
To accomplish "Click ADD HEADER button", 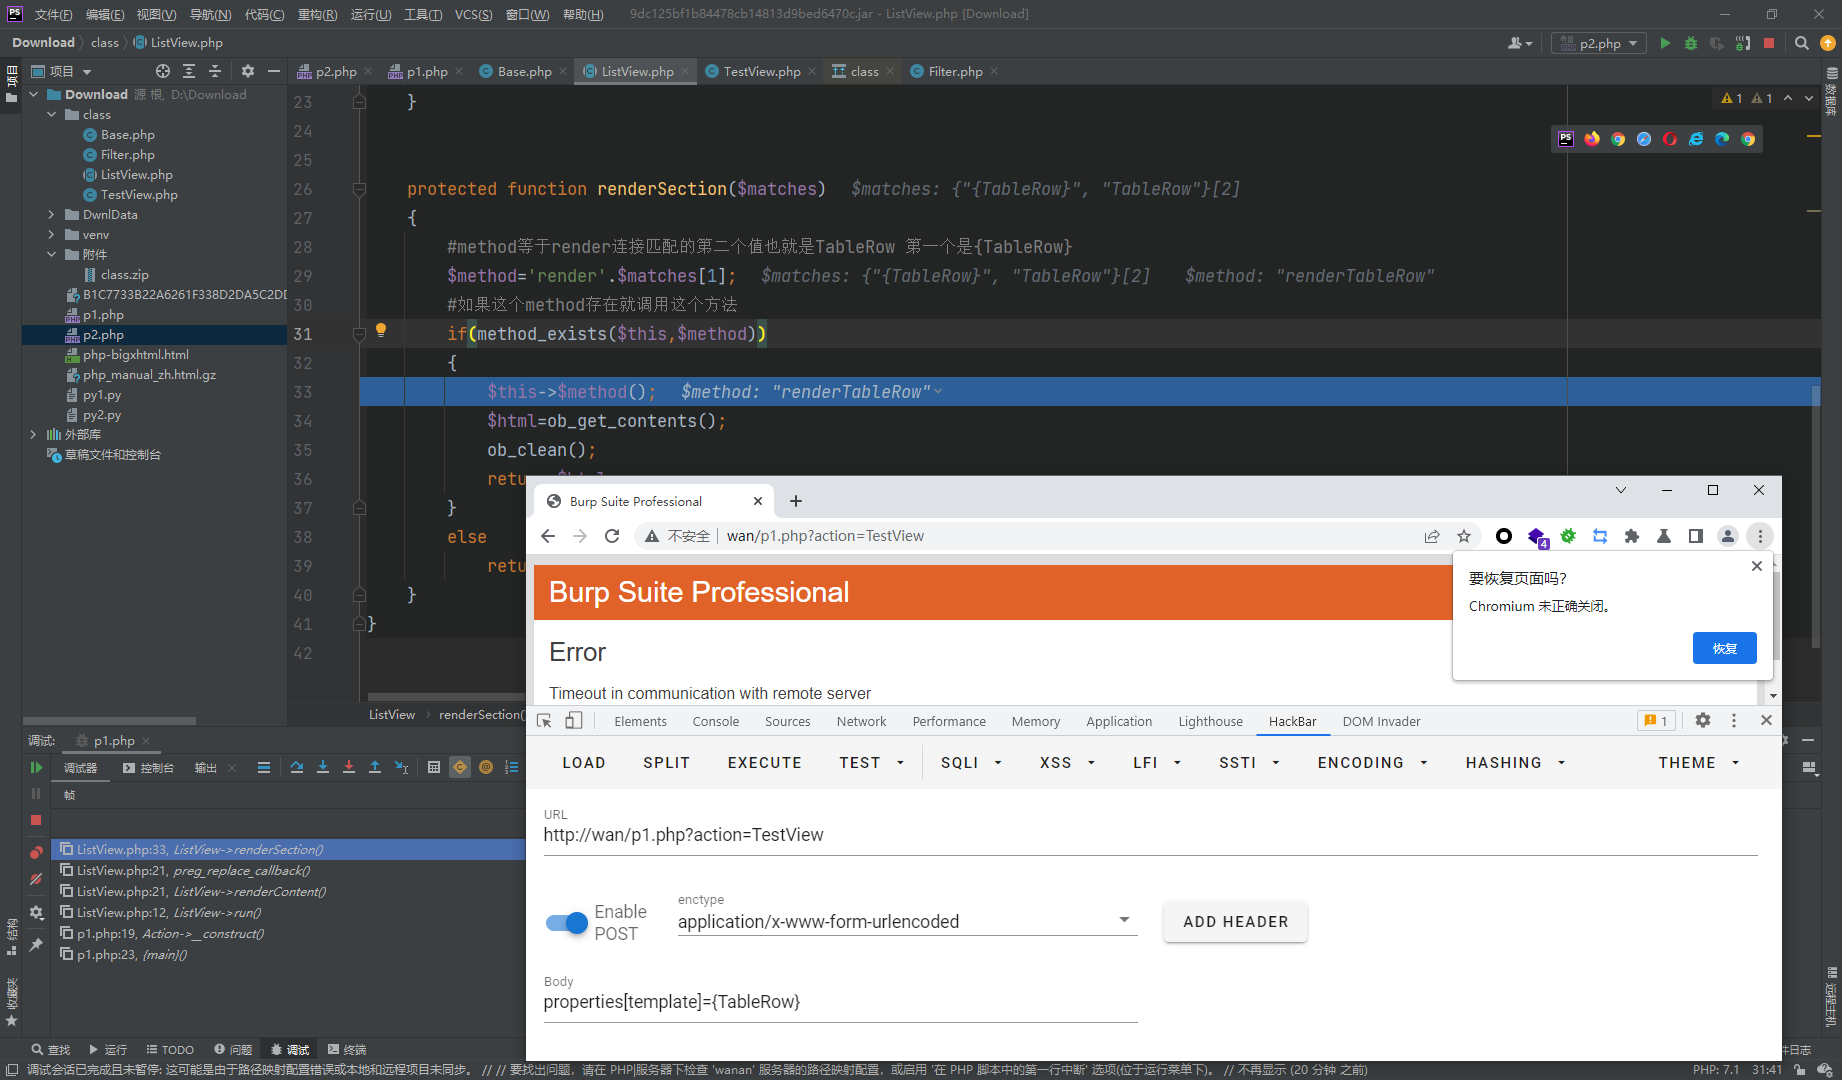I will (1236, 922).
